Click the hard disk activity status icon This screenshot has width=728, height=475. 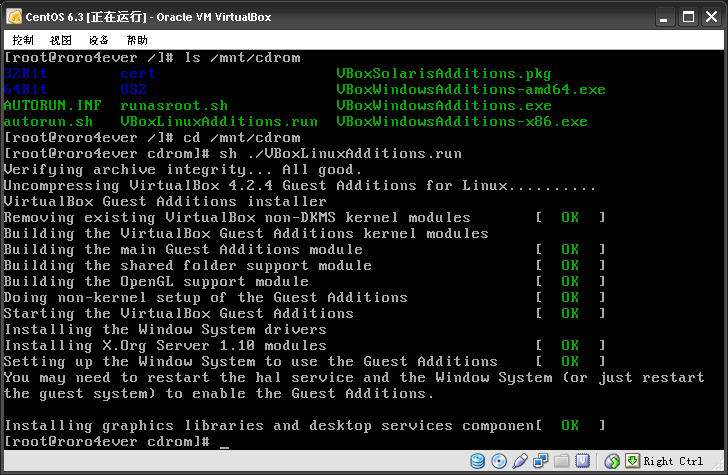tap(477, 461)
